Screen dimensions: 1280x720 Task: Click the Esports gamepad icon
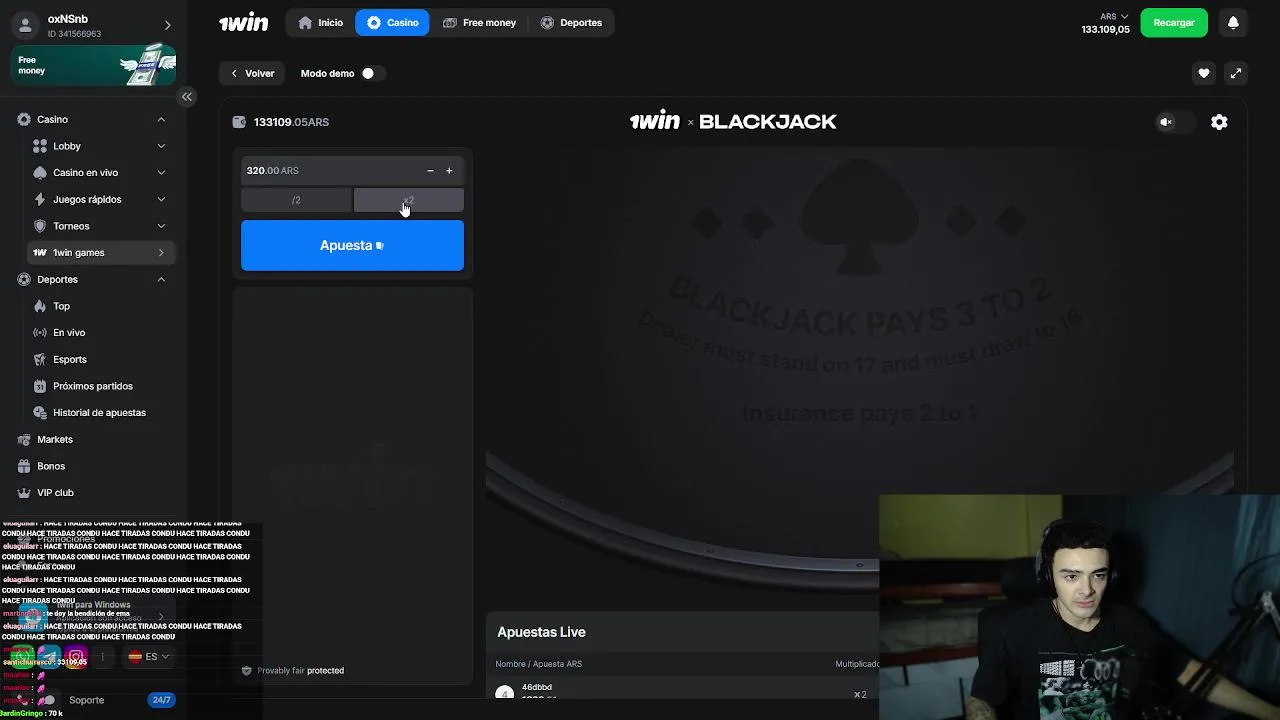coord(40,359)
